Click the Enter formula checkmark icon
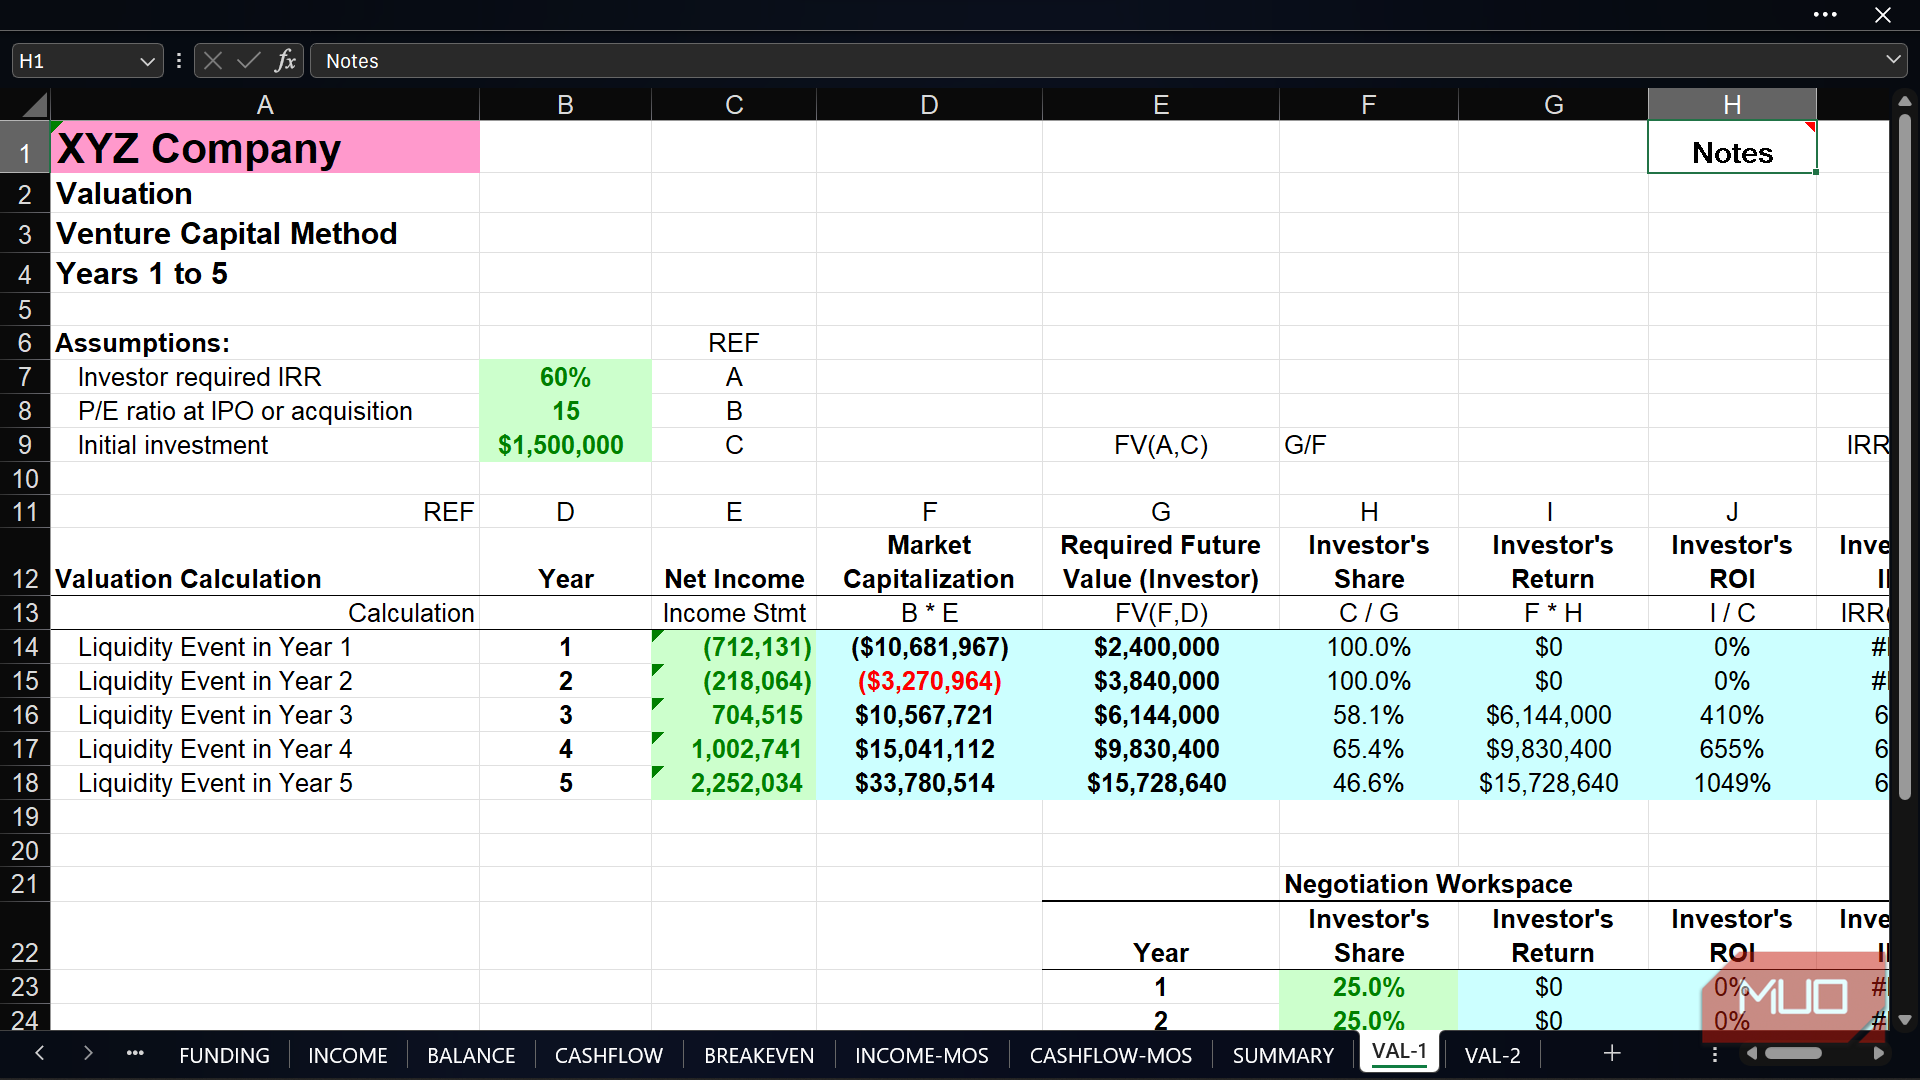This screenshot has width=1920, height=1080. (248, 61)
